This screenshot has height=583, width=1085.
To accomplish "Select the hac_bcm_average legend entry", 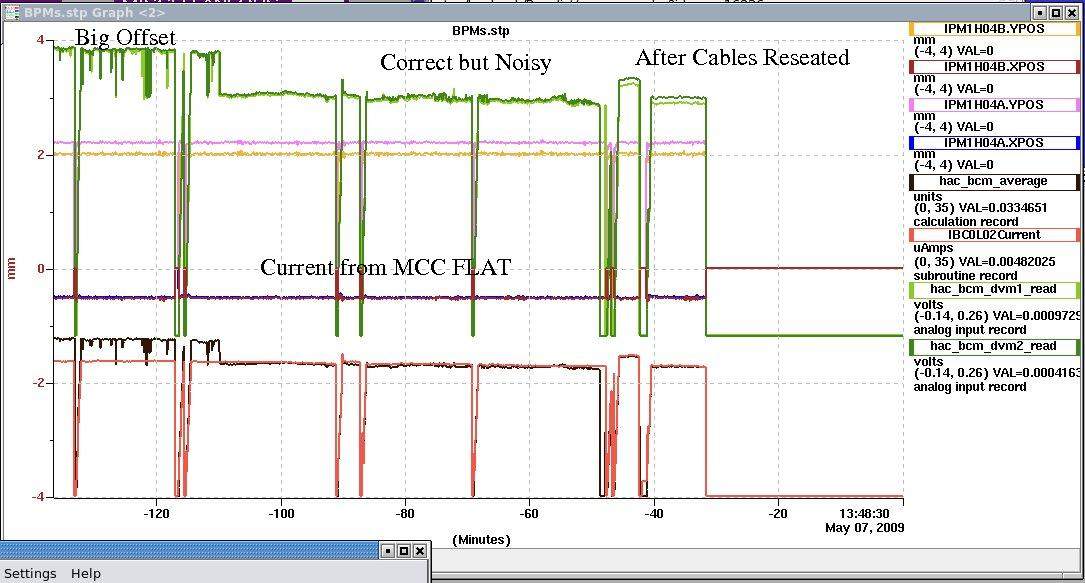I will (994, 182).
